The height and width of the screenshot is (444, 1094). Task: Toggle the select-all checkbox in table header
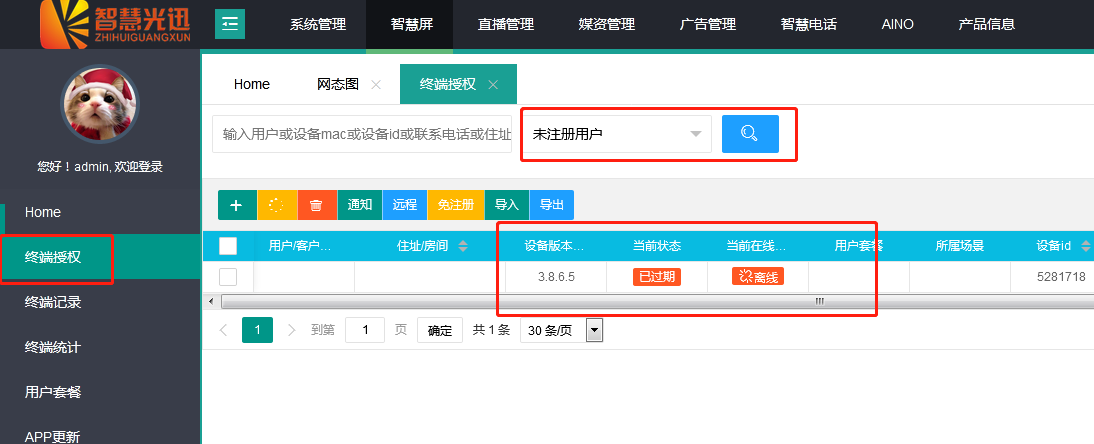click(228, 246)
